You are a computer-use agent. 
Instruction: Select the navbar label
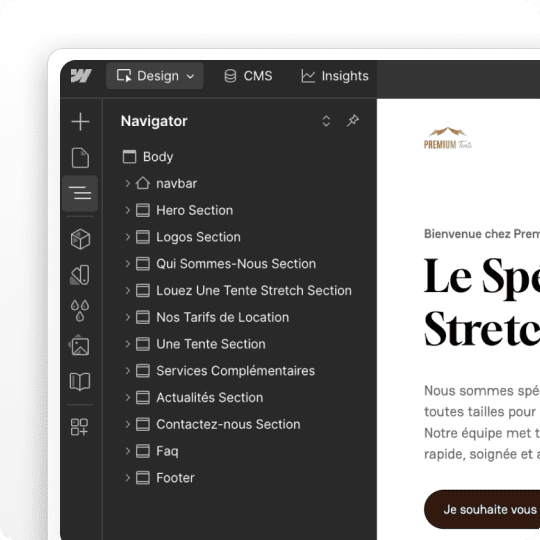(177, 184)
